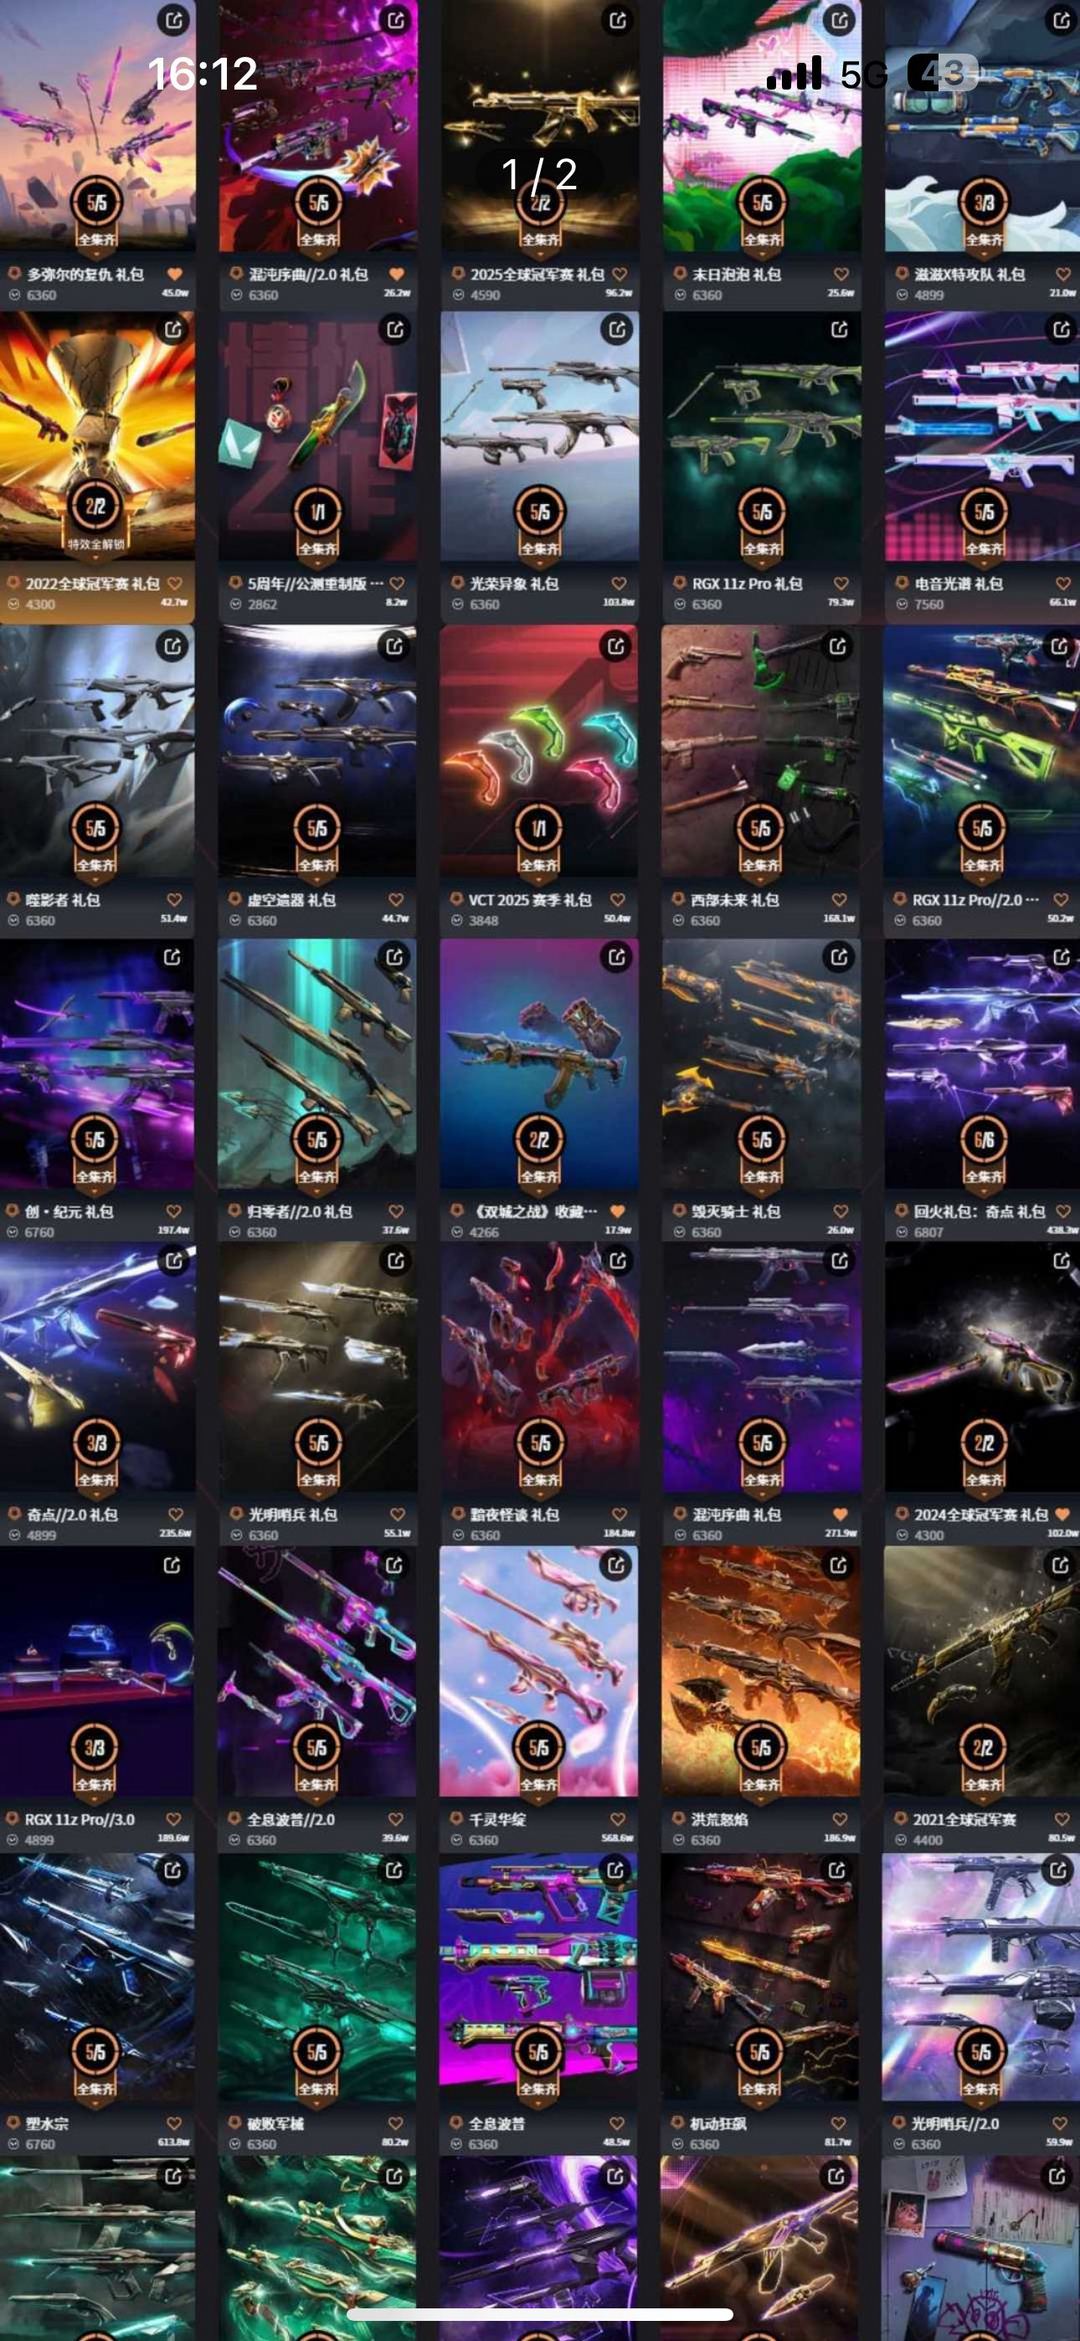Open the VCT 2025 赛季 礼包 thumbnail

pyautogui.click(x=539, y=751)
